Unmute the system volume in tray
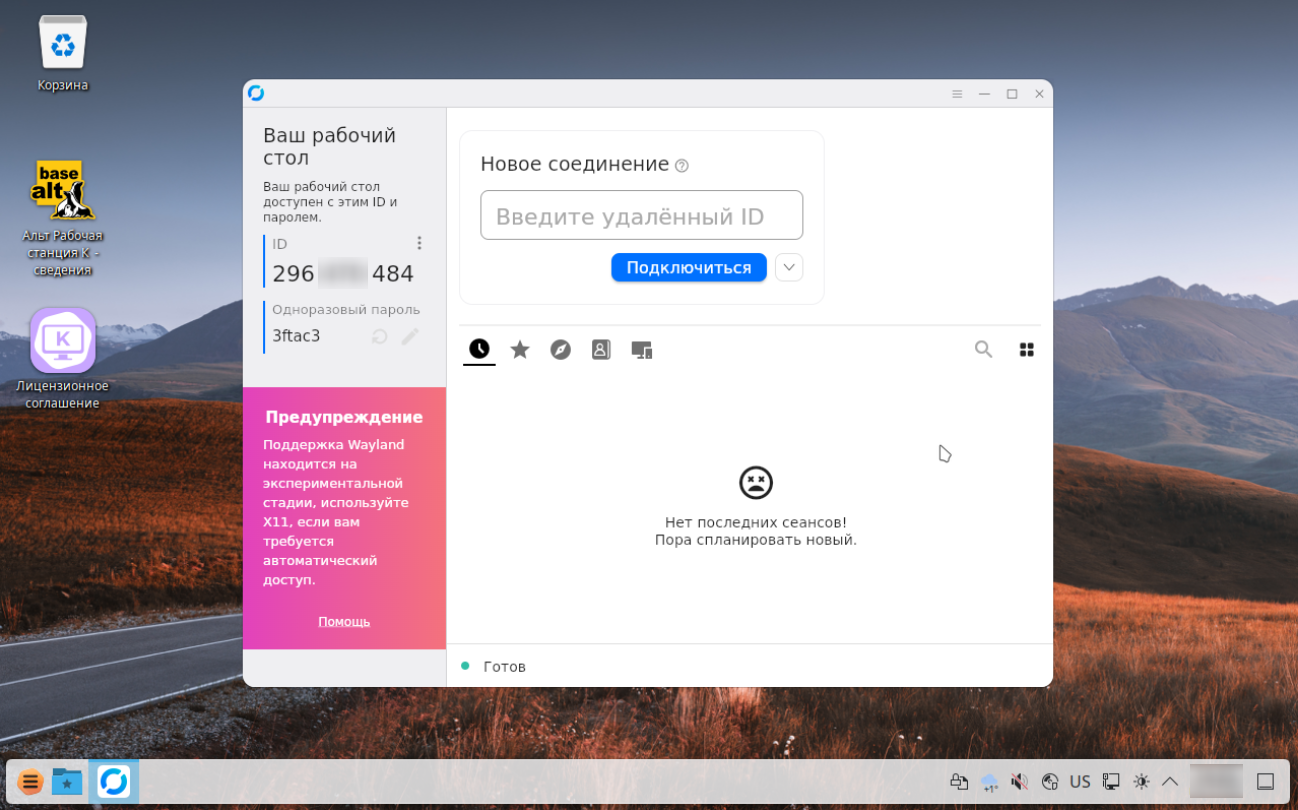 [1020, 781]
